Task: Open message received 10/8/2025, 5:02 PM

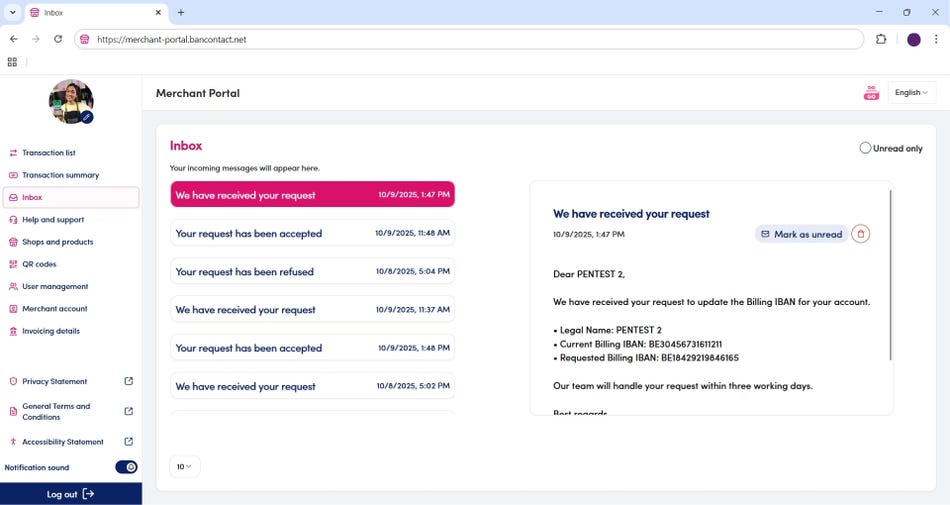Action: [313, 386]
